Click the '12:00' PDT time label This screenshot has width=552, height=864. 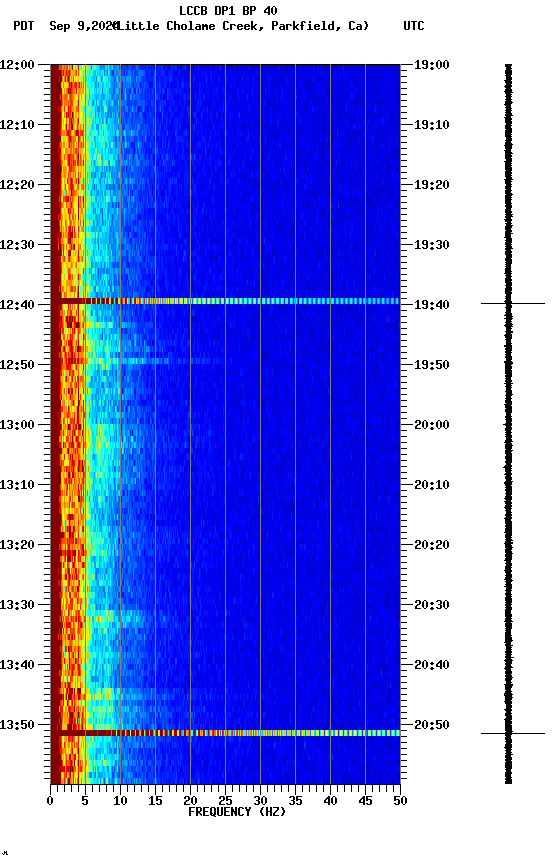pos(17,65)
